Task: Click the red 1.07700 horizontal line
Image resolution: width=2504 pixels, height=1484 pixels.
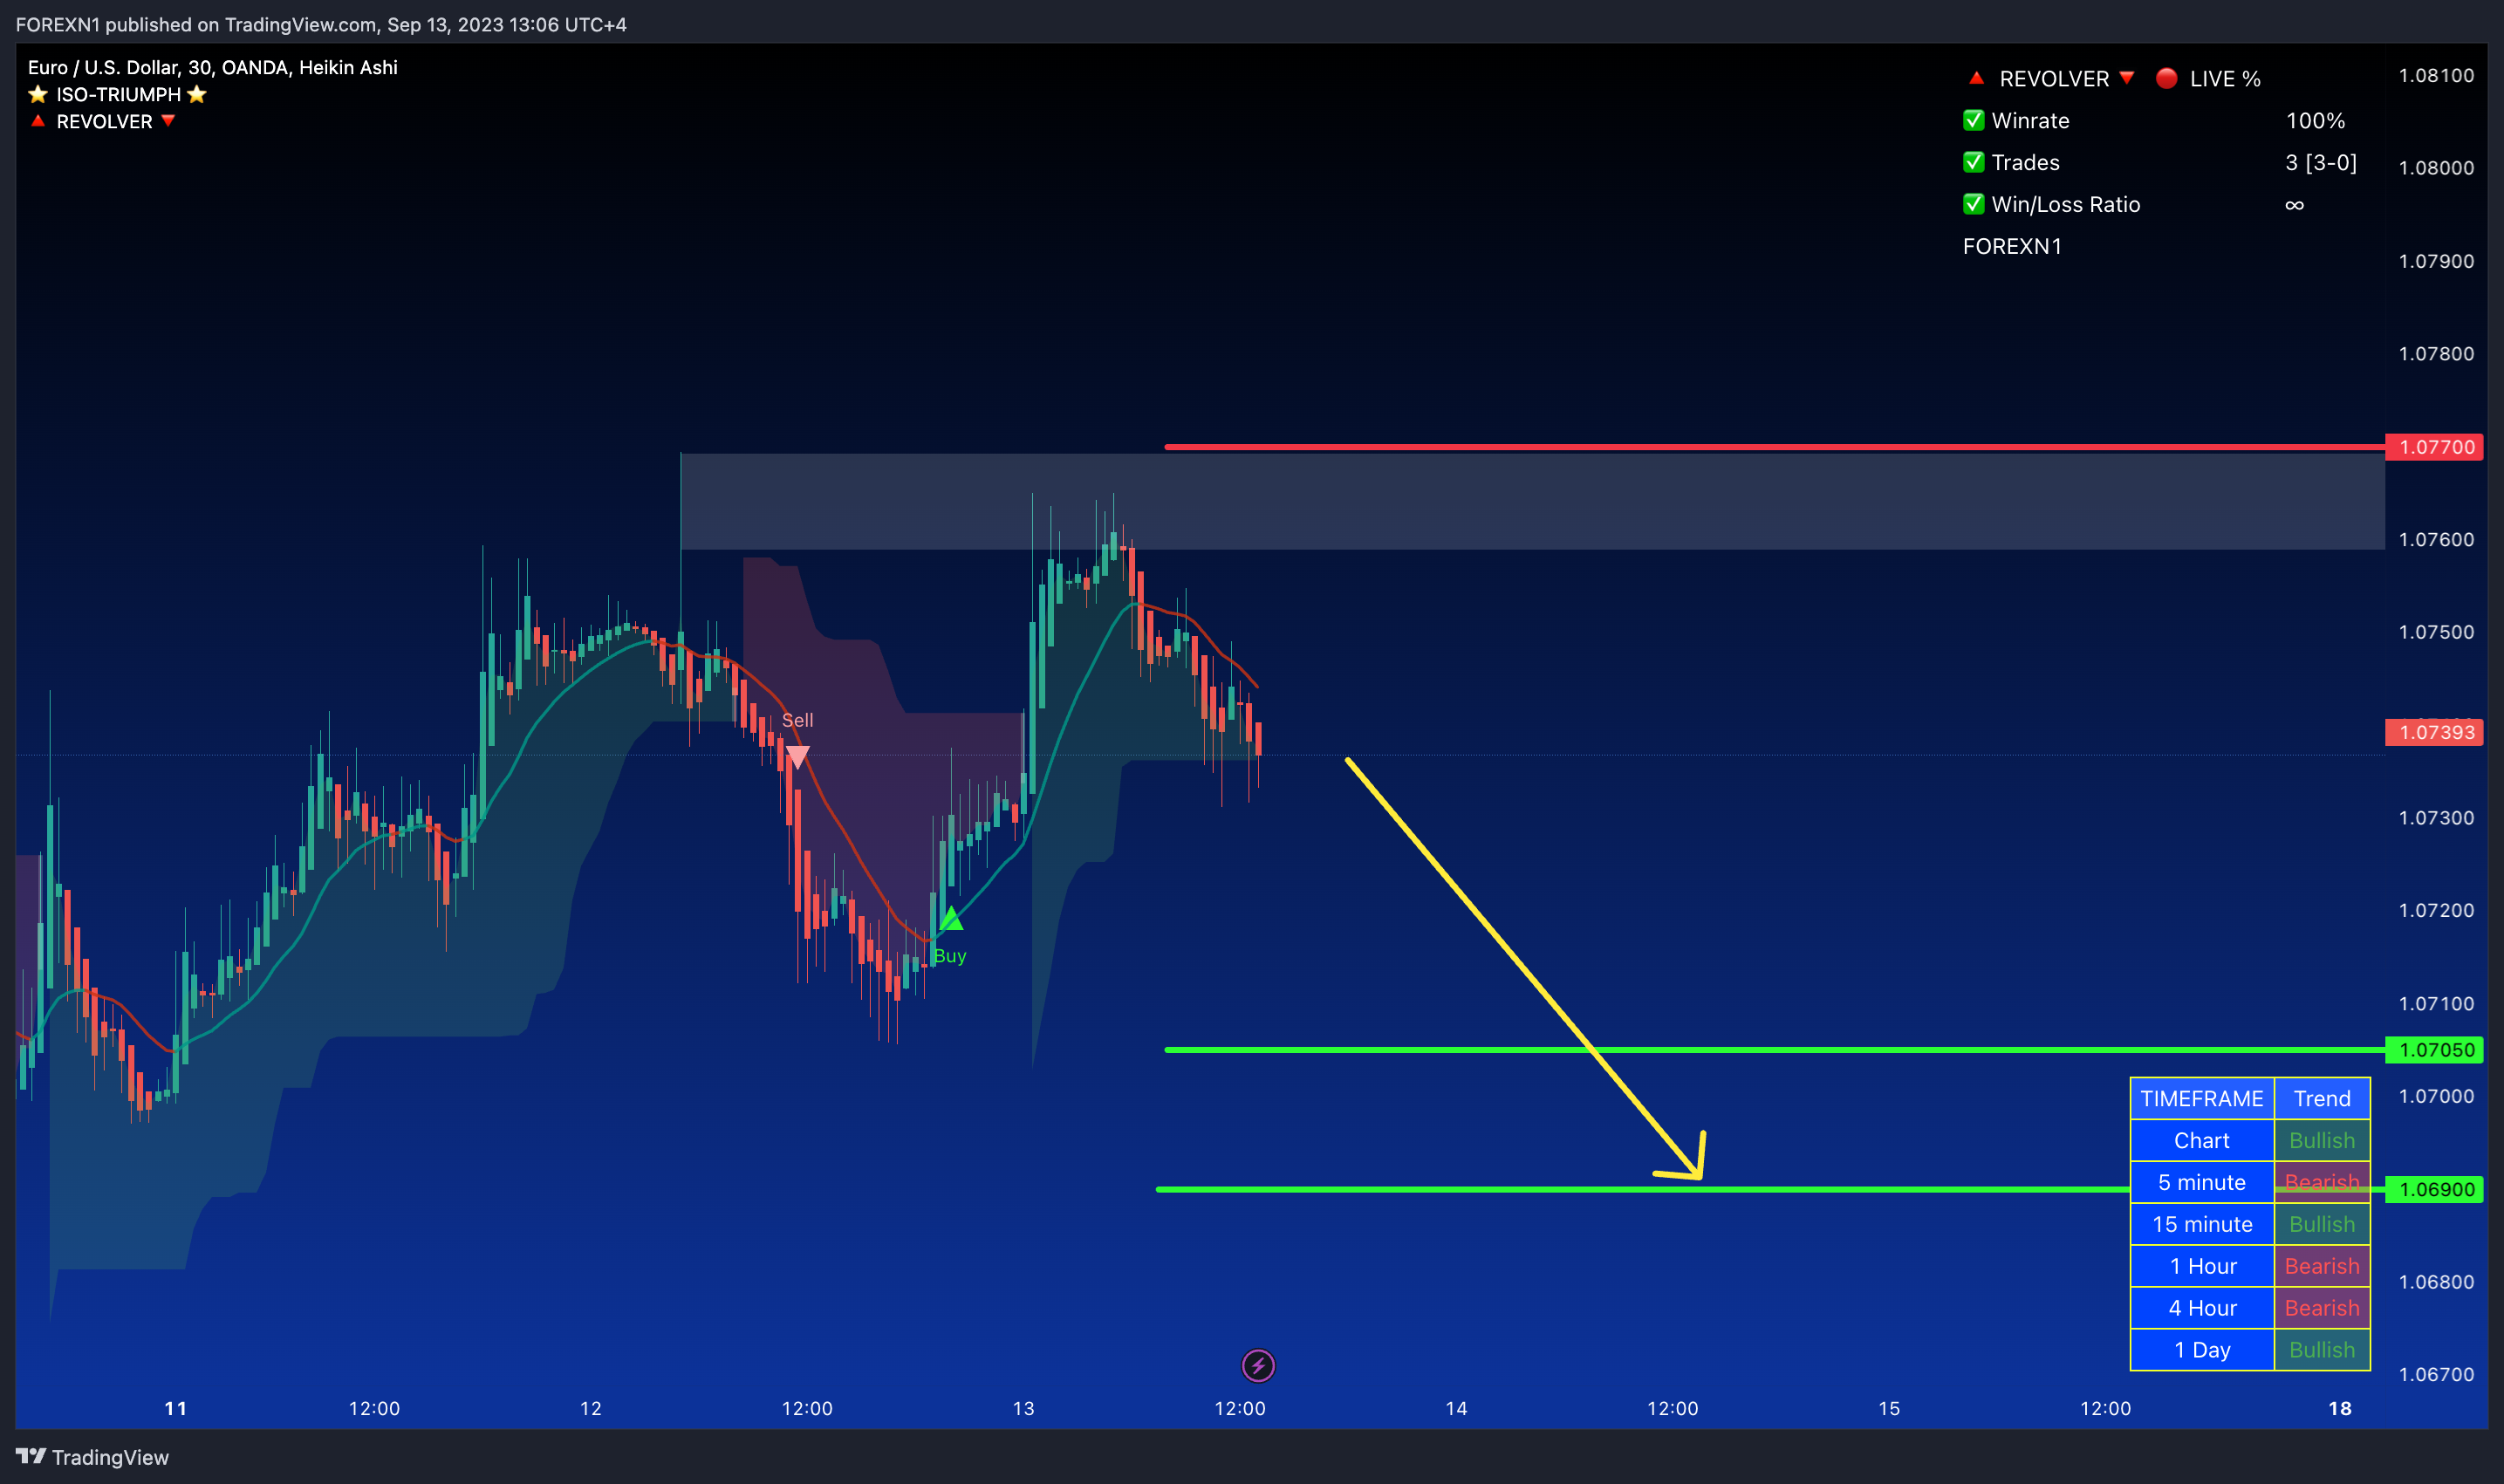Action: [1774, 447]
